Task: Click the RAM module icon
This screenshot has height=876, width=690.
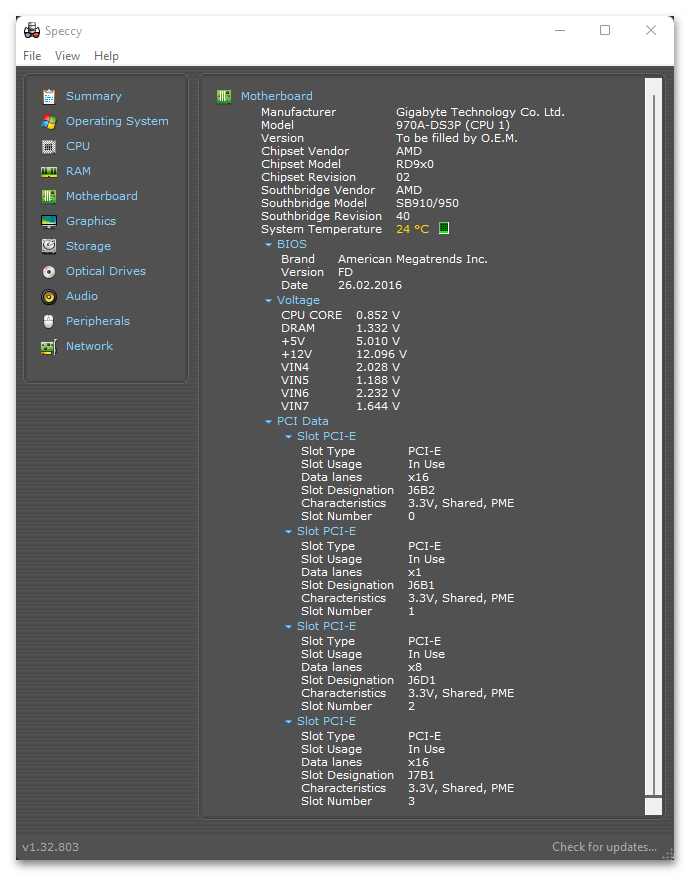Action: 49,172
